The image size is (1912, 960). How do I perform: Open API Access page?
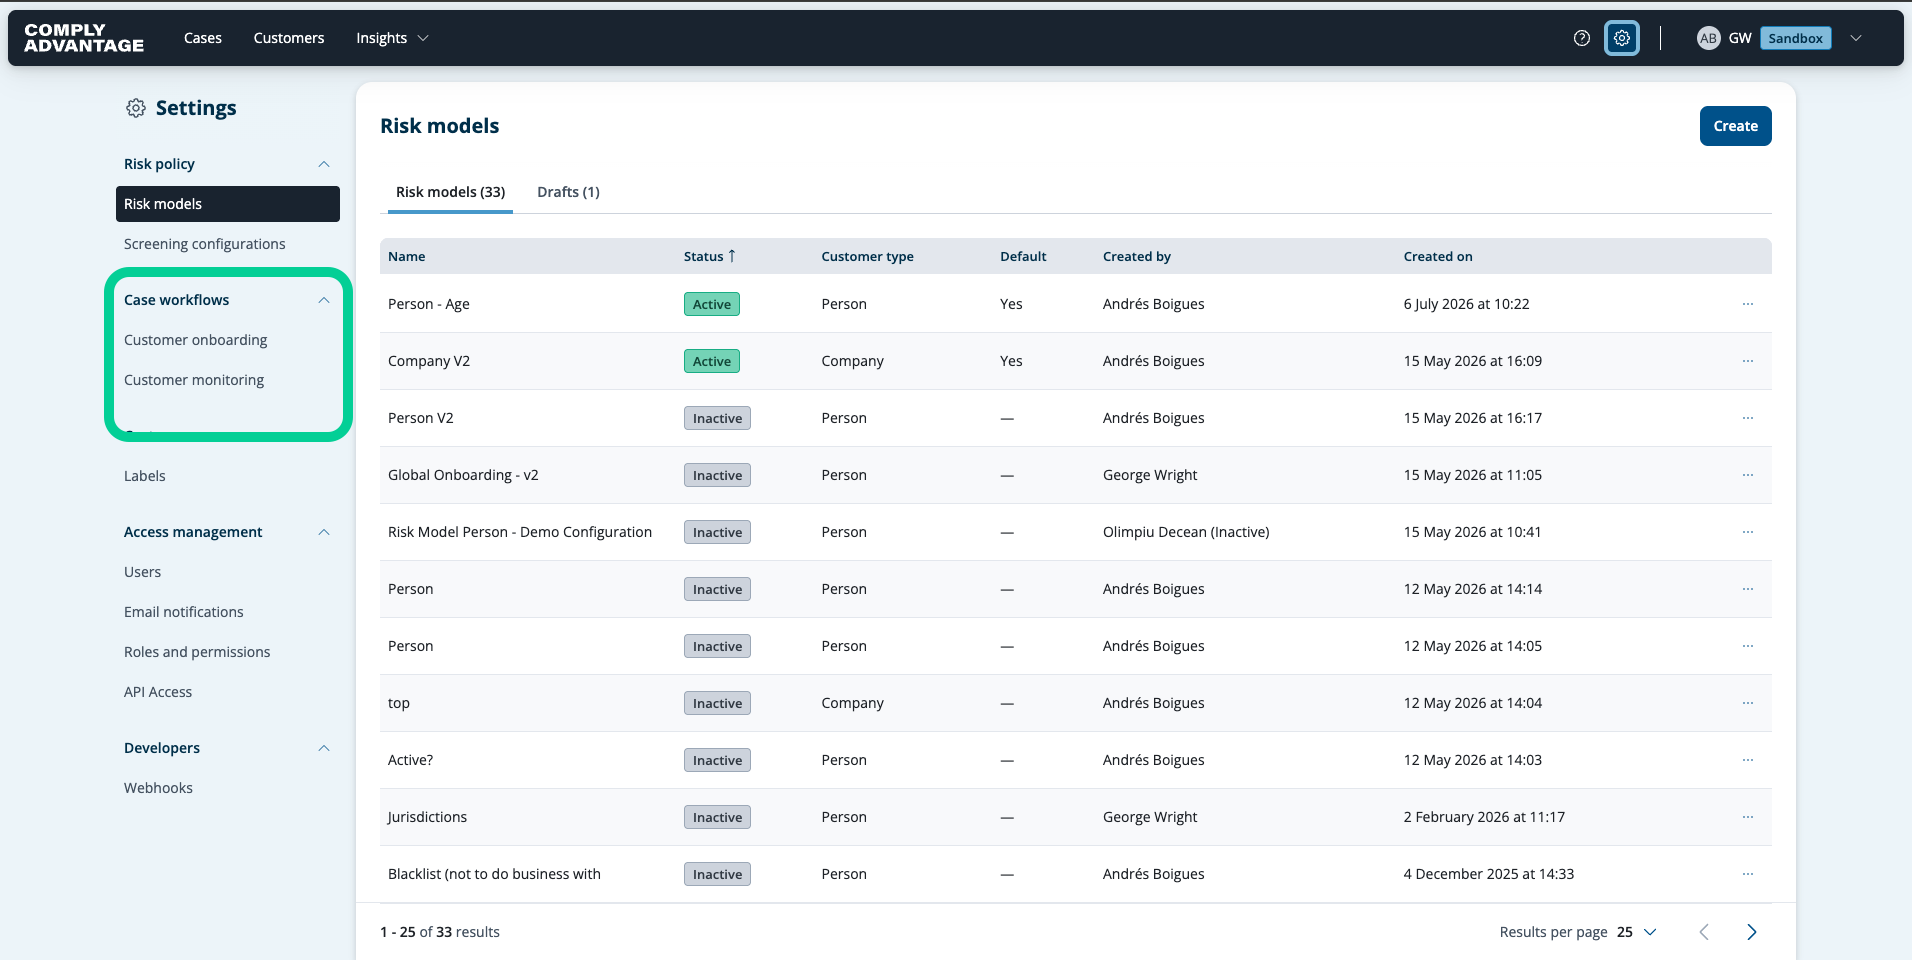click(158, 692)
